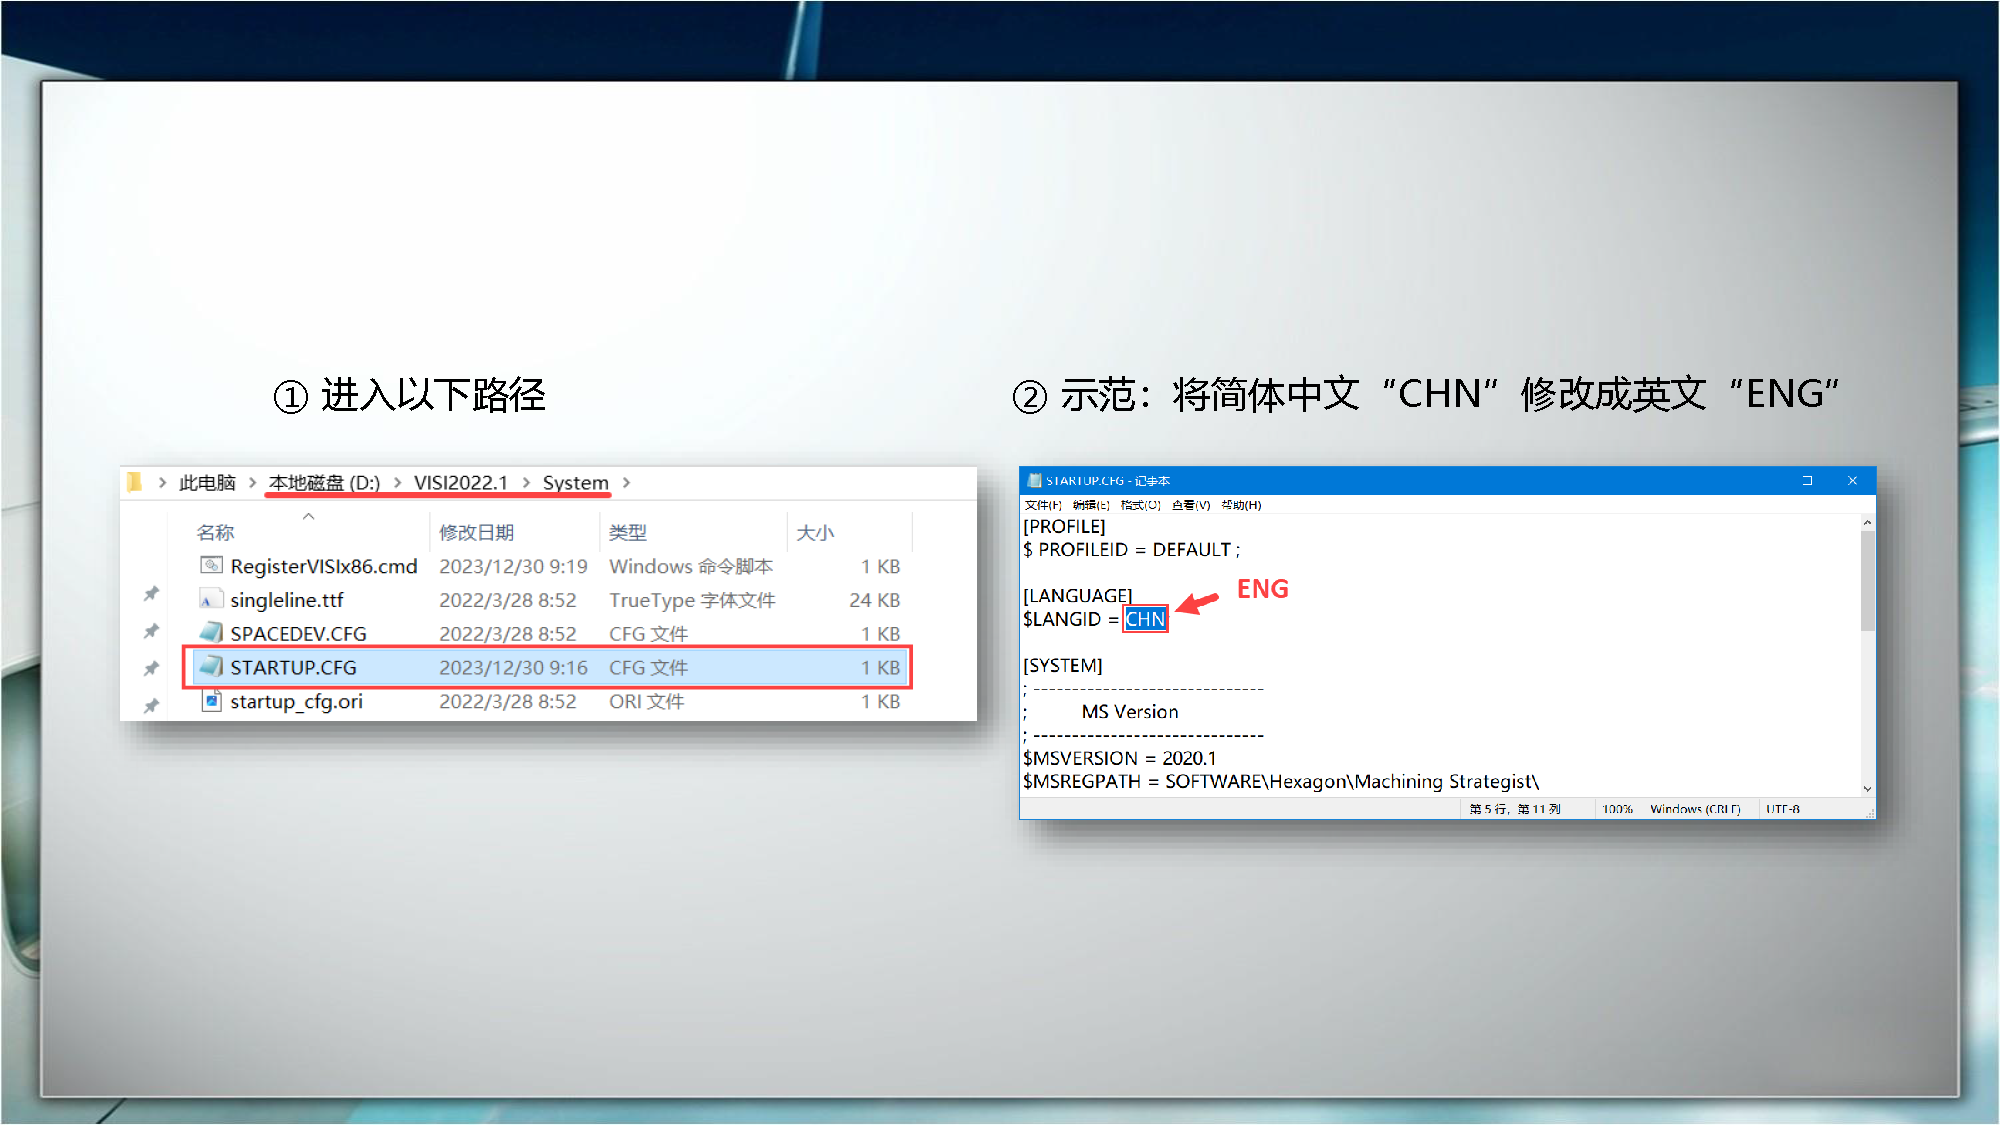Select the SPACEDEV.CFG file name

[x=298, y=634]
